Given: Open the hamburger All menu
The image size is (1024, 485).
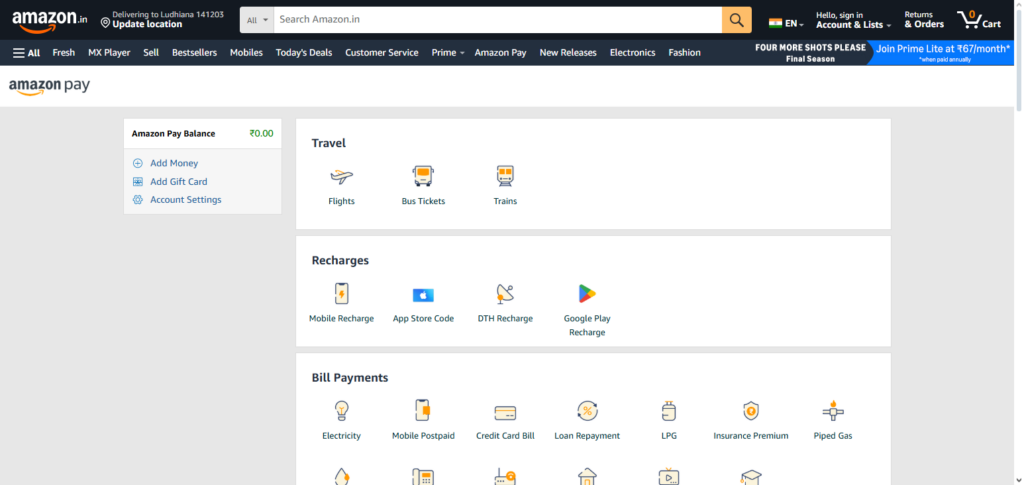Looking at the screenshot, I should coord(26,53).
